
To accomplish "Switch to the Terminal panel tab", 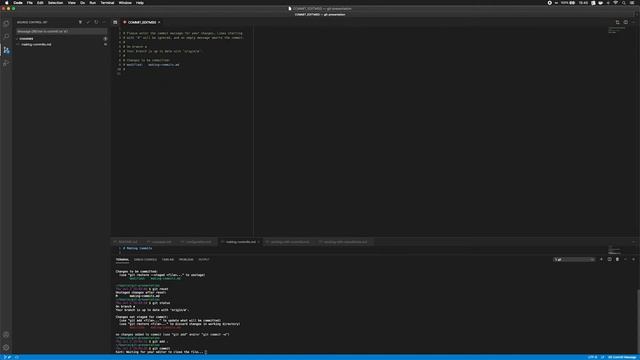I will pos(122,260).
